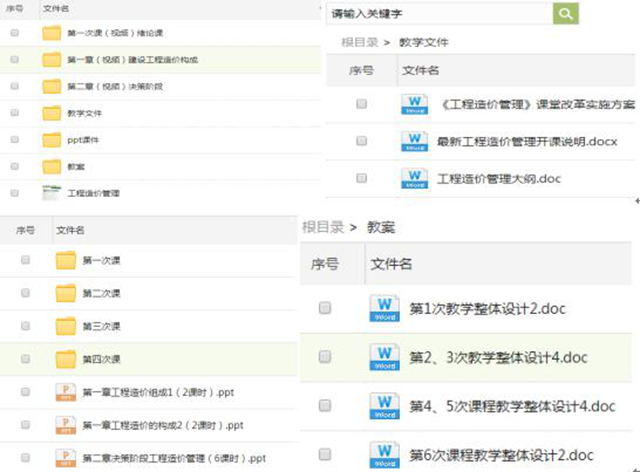Select checkbox next to 第二次课 folder
Image resolution: width=640 pixels, height=472 pixels.
click(x=25, y=293)
